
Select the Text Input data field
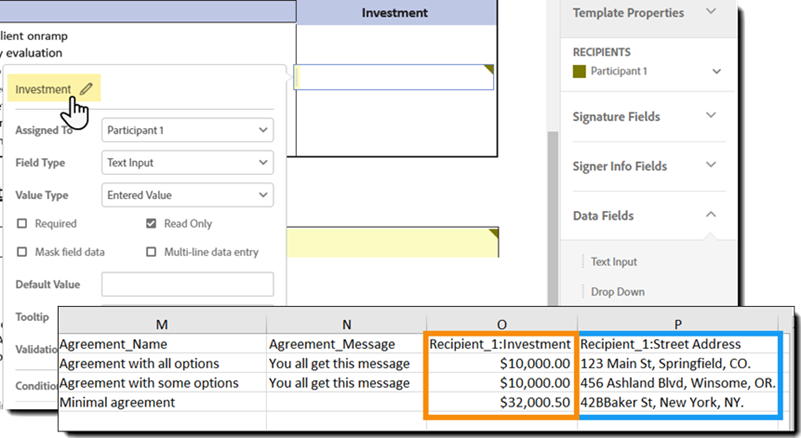[x=614, y=262]
